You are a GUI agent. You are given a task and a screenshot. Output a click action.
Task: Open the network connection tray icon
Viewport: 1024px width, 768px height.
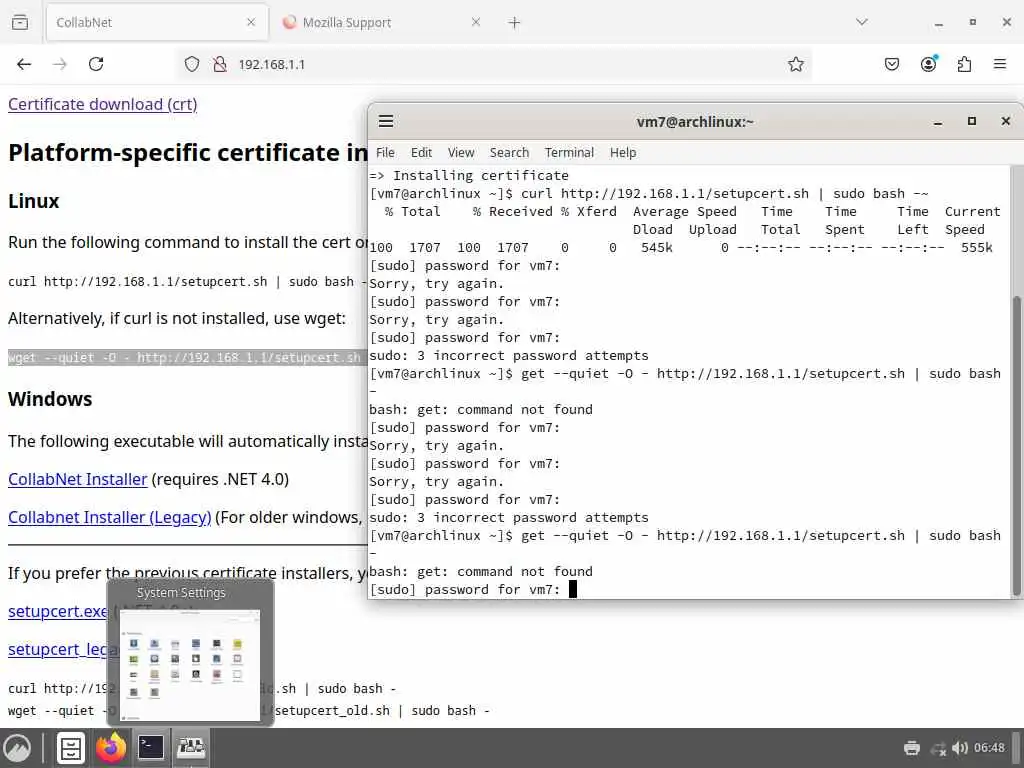(938, 748)
